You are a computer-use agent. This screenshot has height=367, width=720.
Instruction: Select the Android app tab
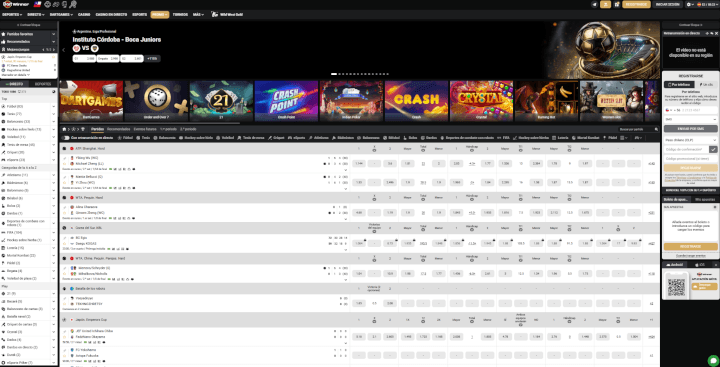(x=675, y=265)
